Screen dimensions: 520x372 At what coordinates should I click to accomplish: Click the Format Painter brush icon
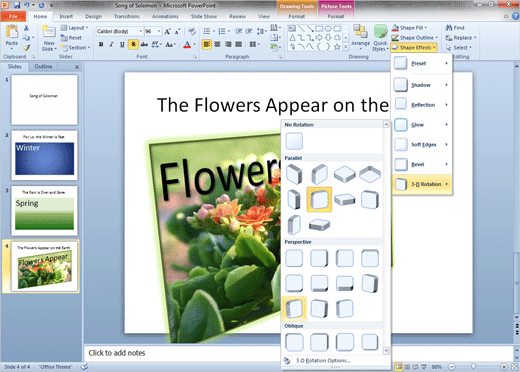[26, 48]
